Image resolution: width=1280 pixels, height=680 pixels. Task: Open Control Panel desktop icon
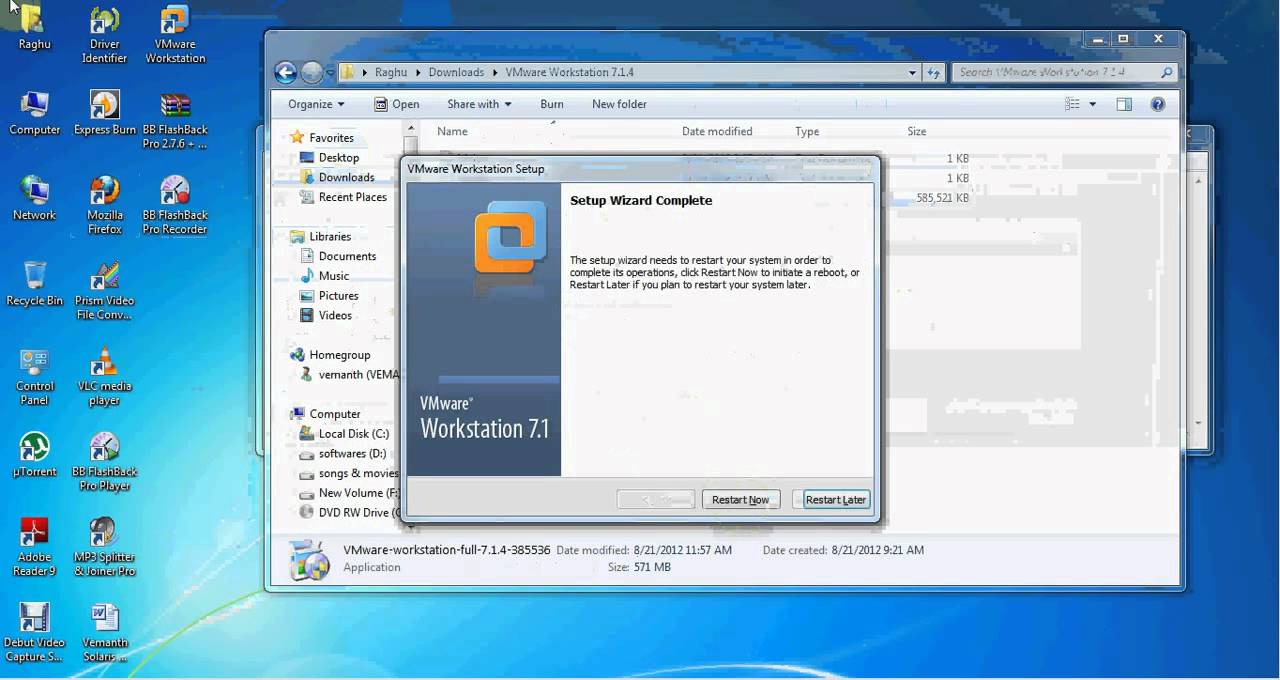pos(34,377)
